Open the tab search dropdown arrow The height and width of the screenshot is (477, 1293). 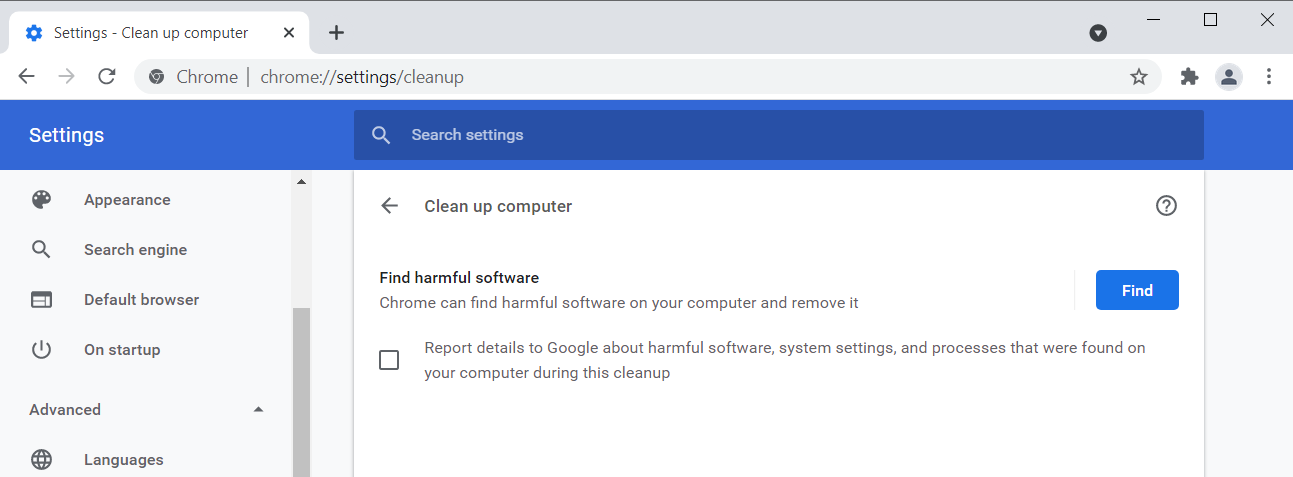[x=1098, y=33]
